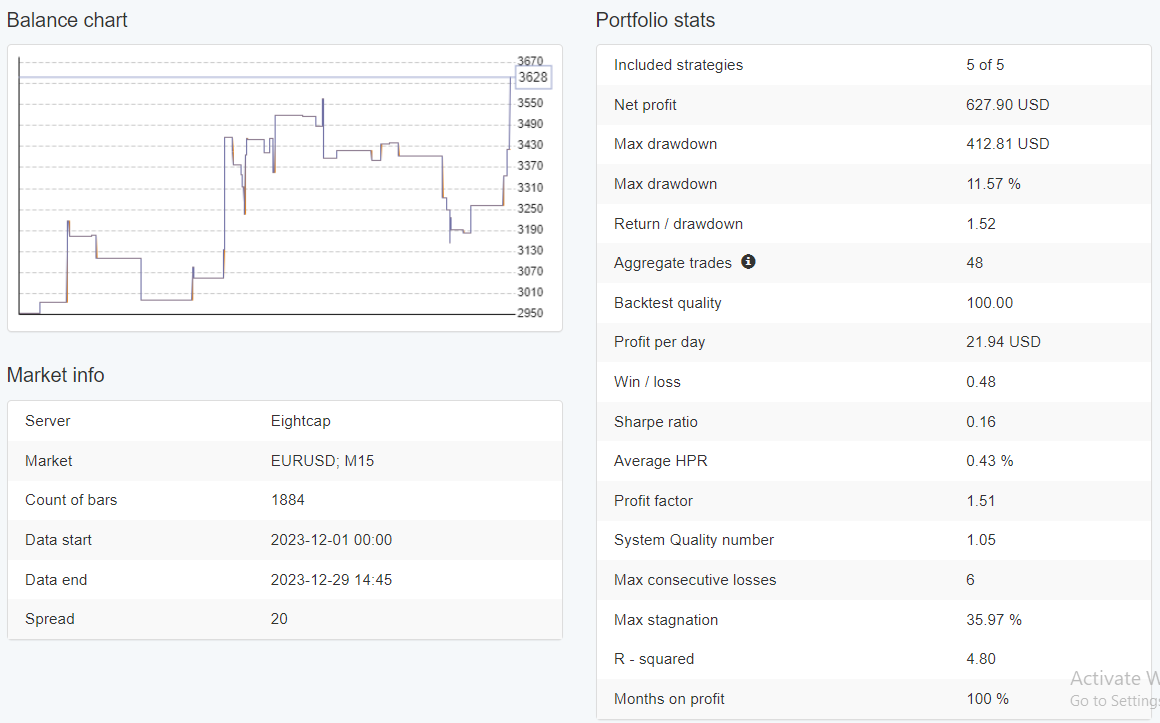Select the Portfolio stats heading
The width and height of the screenshot is (1160, 723).
(x=655, y=20)
